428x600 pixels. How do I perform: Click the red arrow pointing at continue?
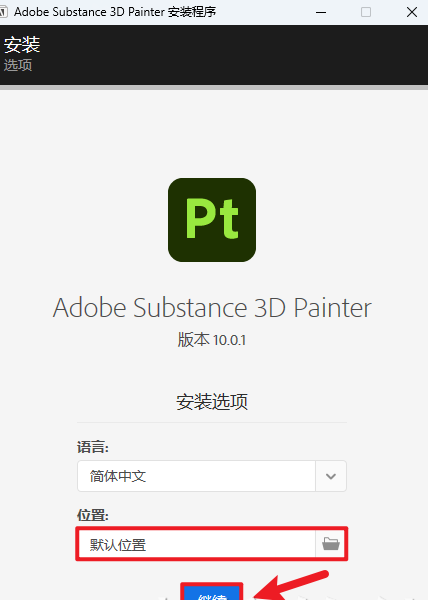click(291, 585)
